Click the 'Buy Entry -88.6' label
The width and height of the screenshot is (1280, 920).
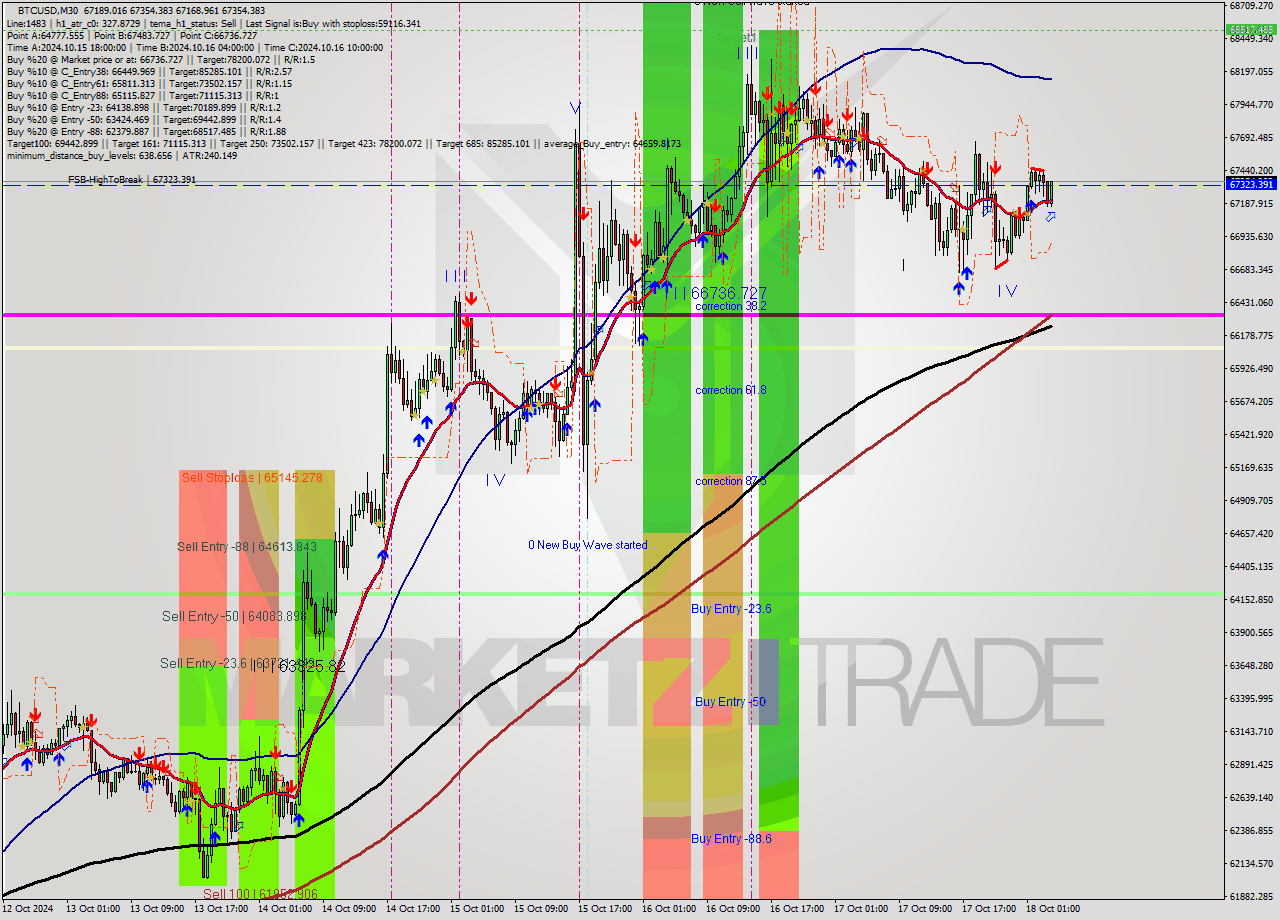[731, 839]
